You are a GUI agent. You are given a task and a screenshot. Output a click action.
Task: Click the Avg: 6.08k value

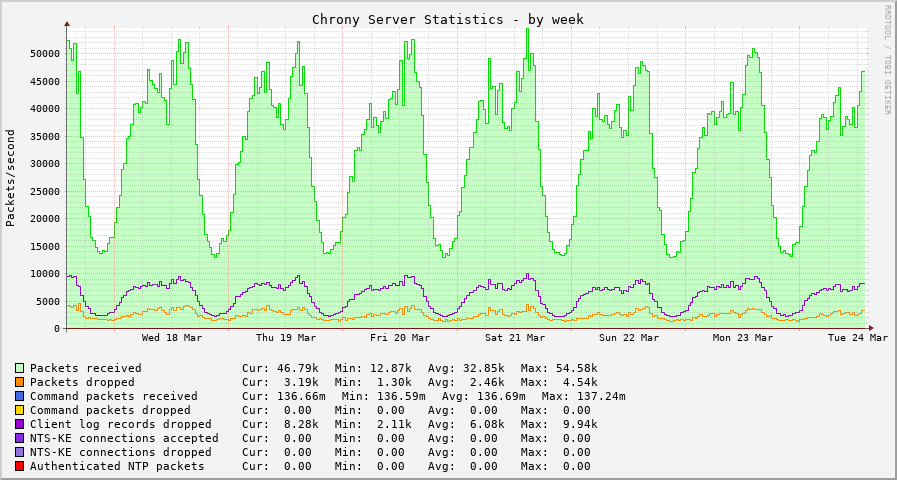click(466, 424)
